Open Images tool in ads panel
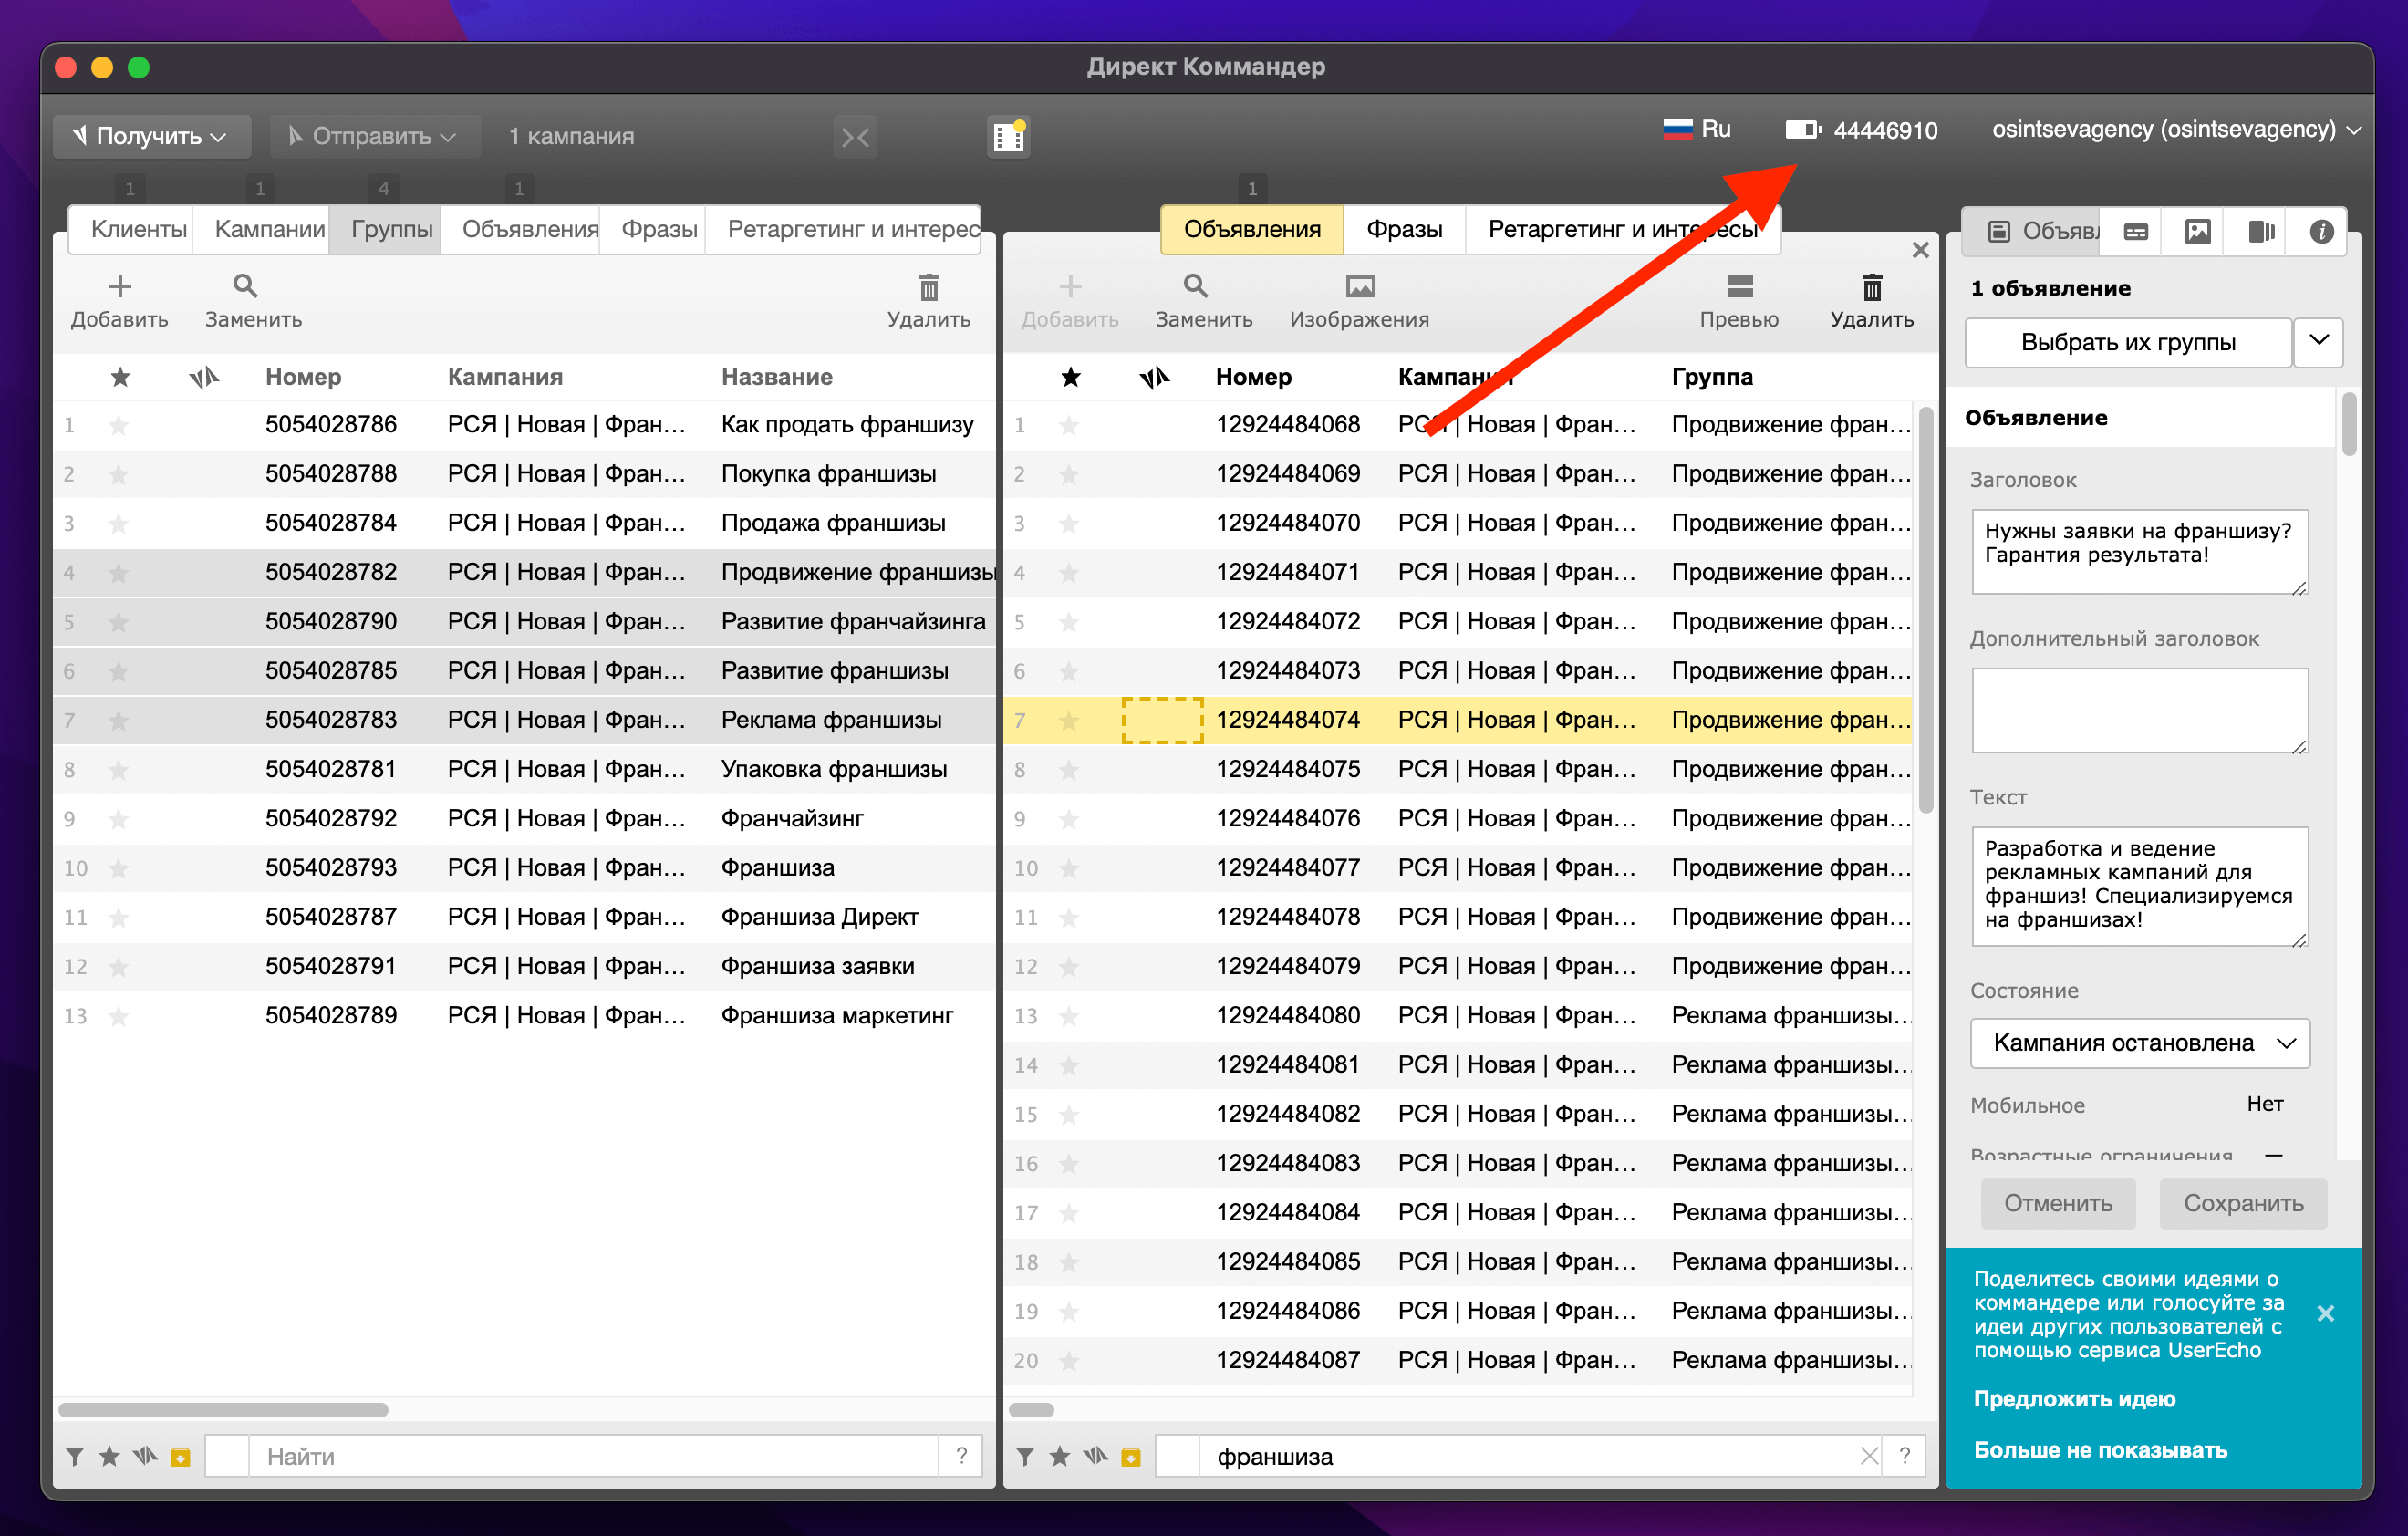This screenshot has height=1536, width=2408. (1360, 287)
